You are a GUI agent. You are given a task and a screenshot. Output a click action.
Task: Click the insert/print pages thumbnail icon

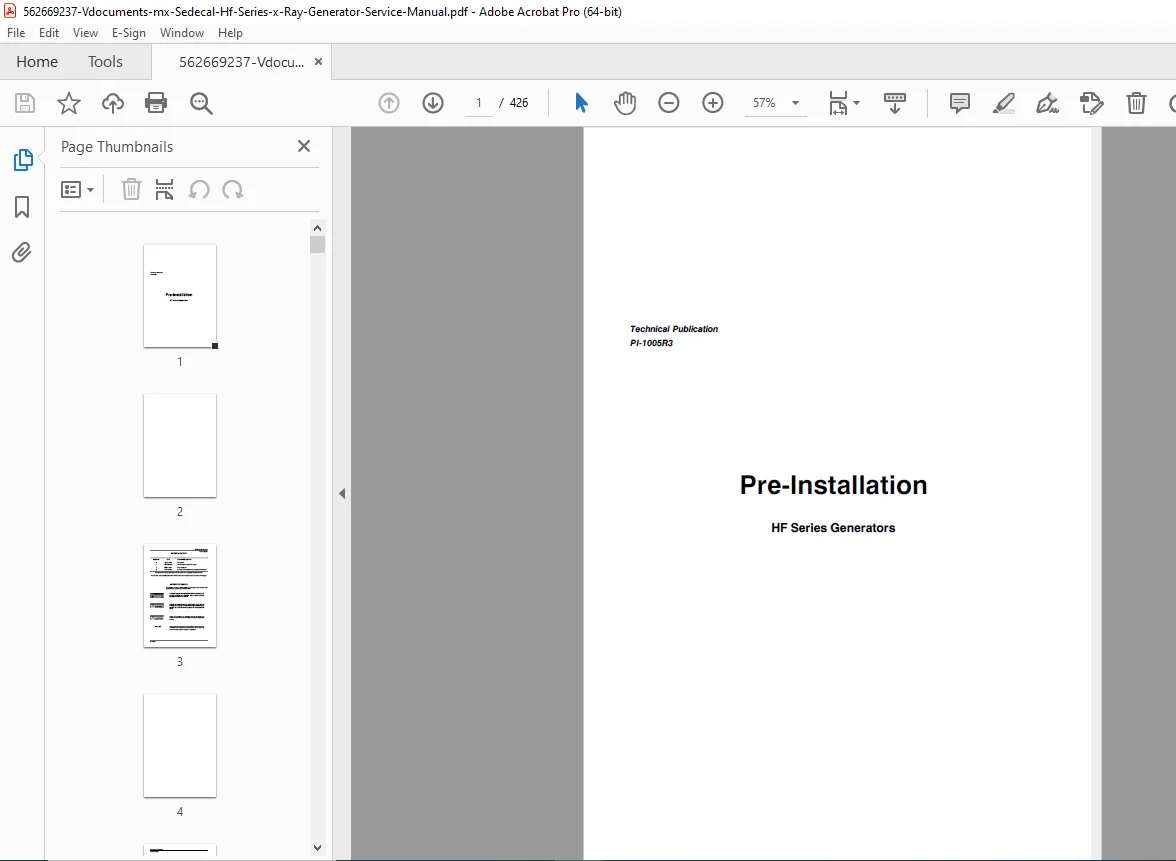164,189
